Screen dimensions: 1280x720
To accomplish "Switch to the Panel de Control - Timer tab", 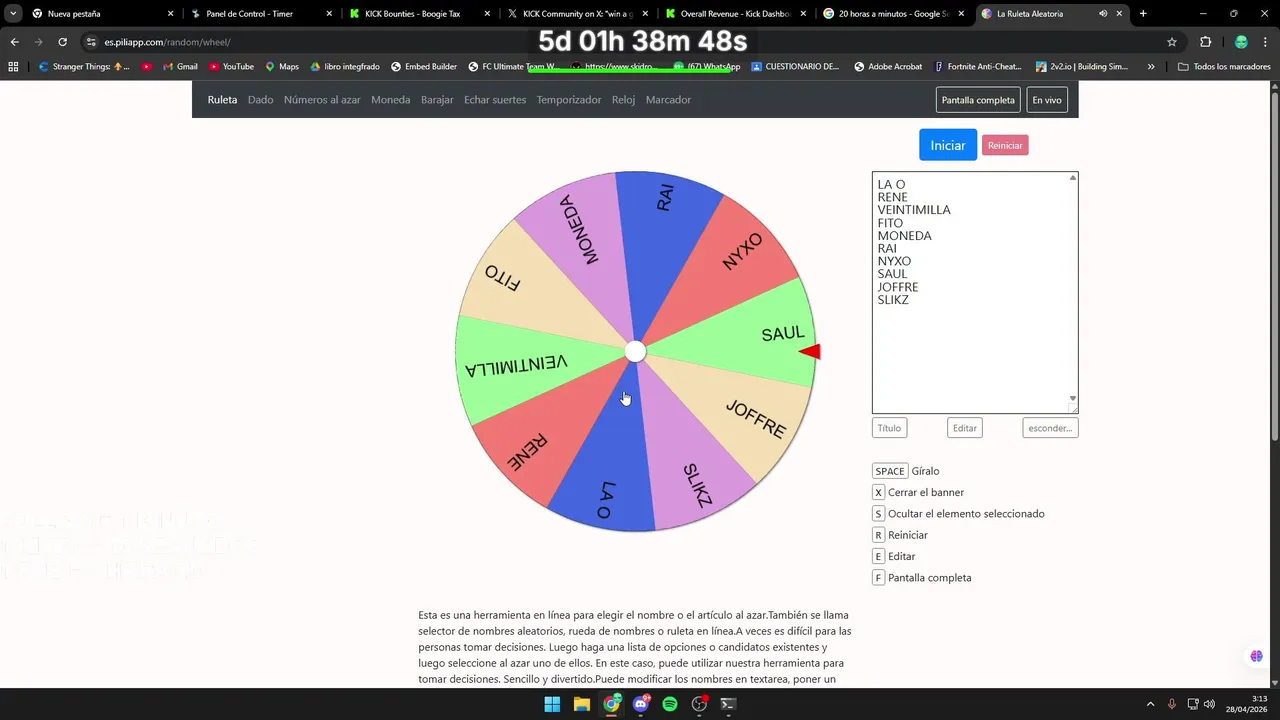I will (x=259, y=14).
